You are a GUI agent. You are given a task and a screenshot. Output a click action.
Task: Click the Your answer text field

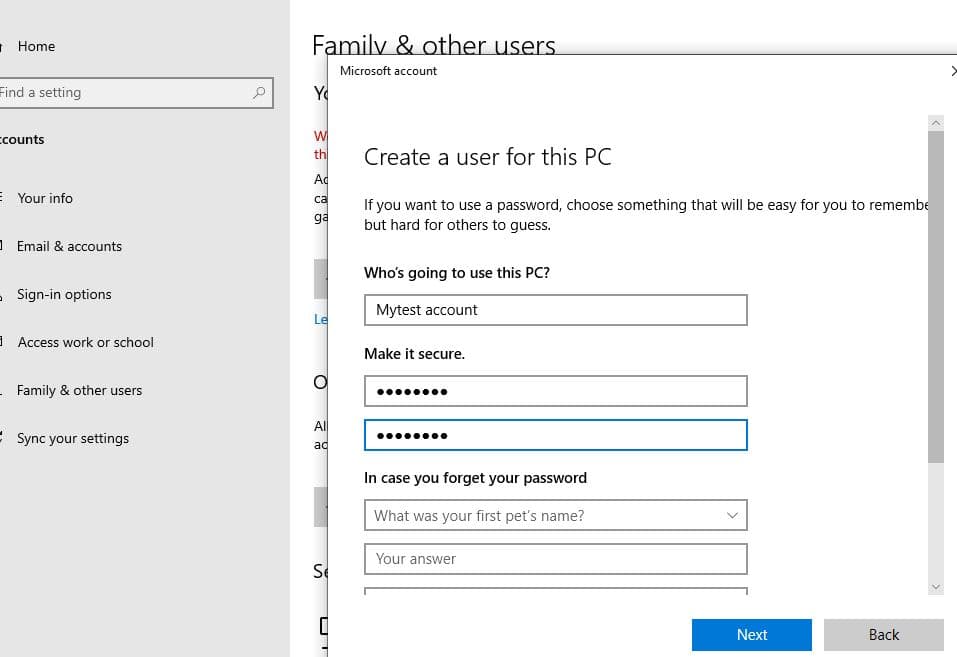pyautogui.click(x=555, y=559)
